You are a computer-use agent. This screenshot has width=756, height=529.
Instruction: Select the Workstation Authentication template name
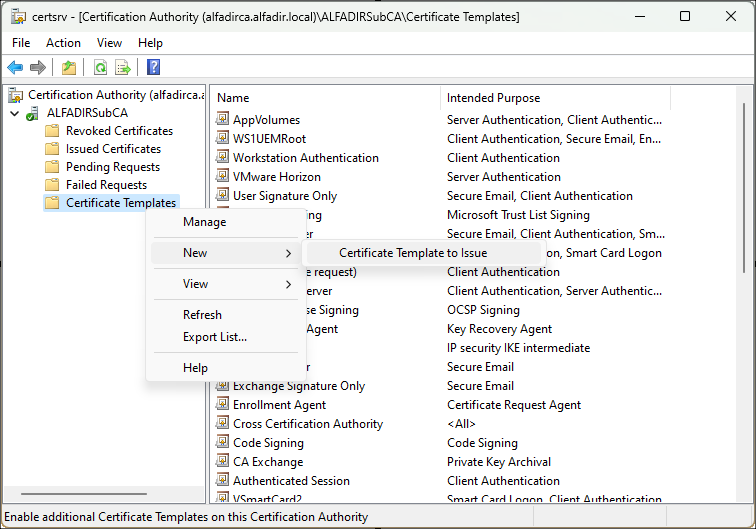tap(306, 158)
